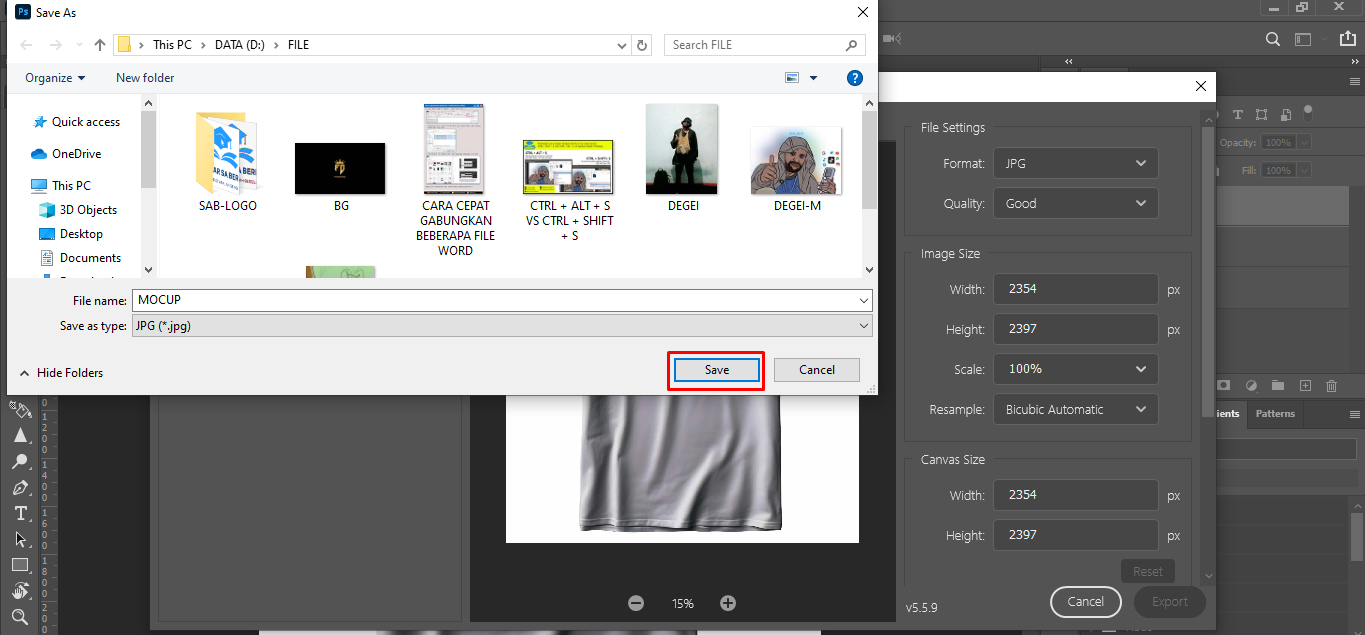The image size is (1365, 635).
Task: Switch to the Patterns tab
Action: (1275, 414)
